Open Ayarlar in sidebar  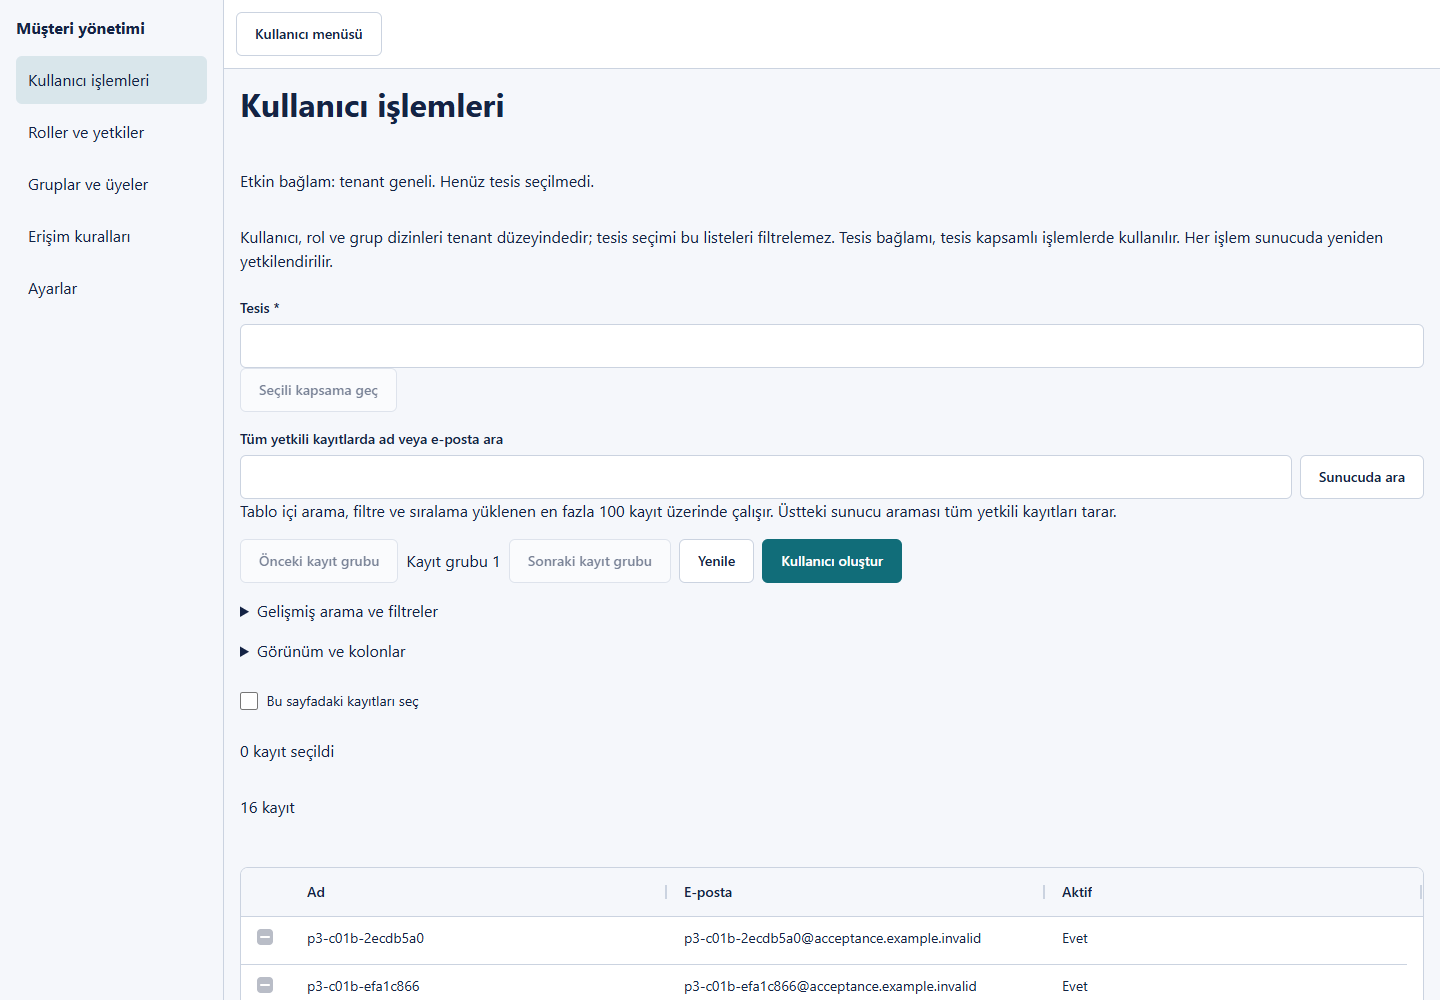[x=111, y=288]
